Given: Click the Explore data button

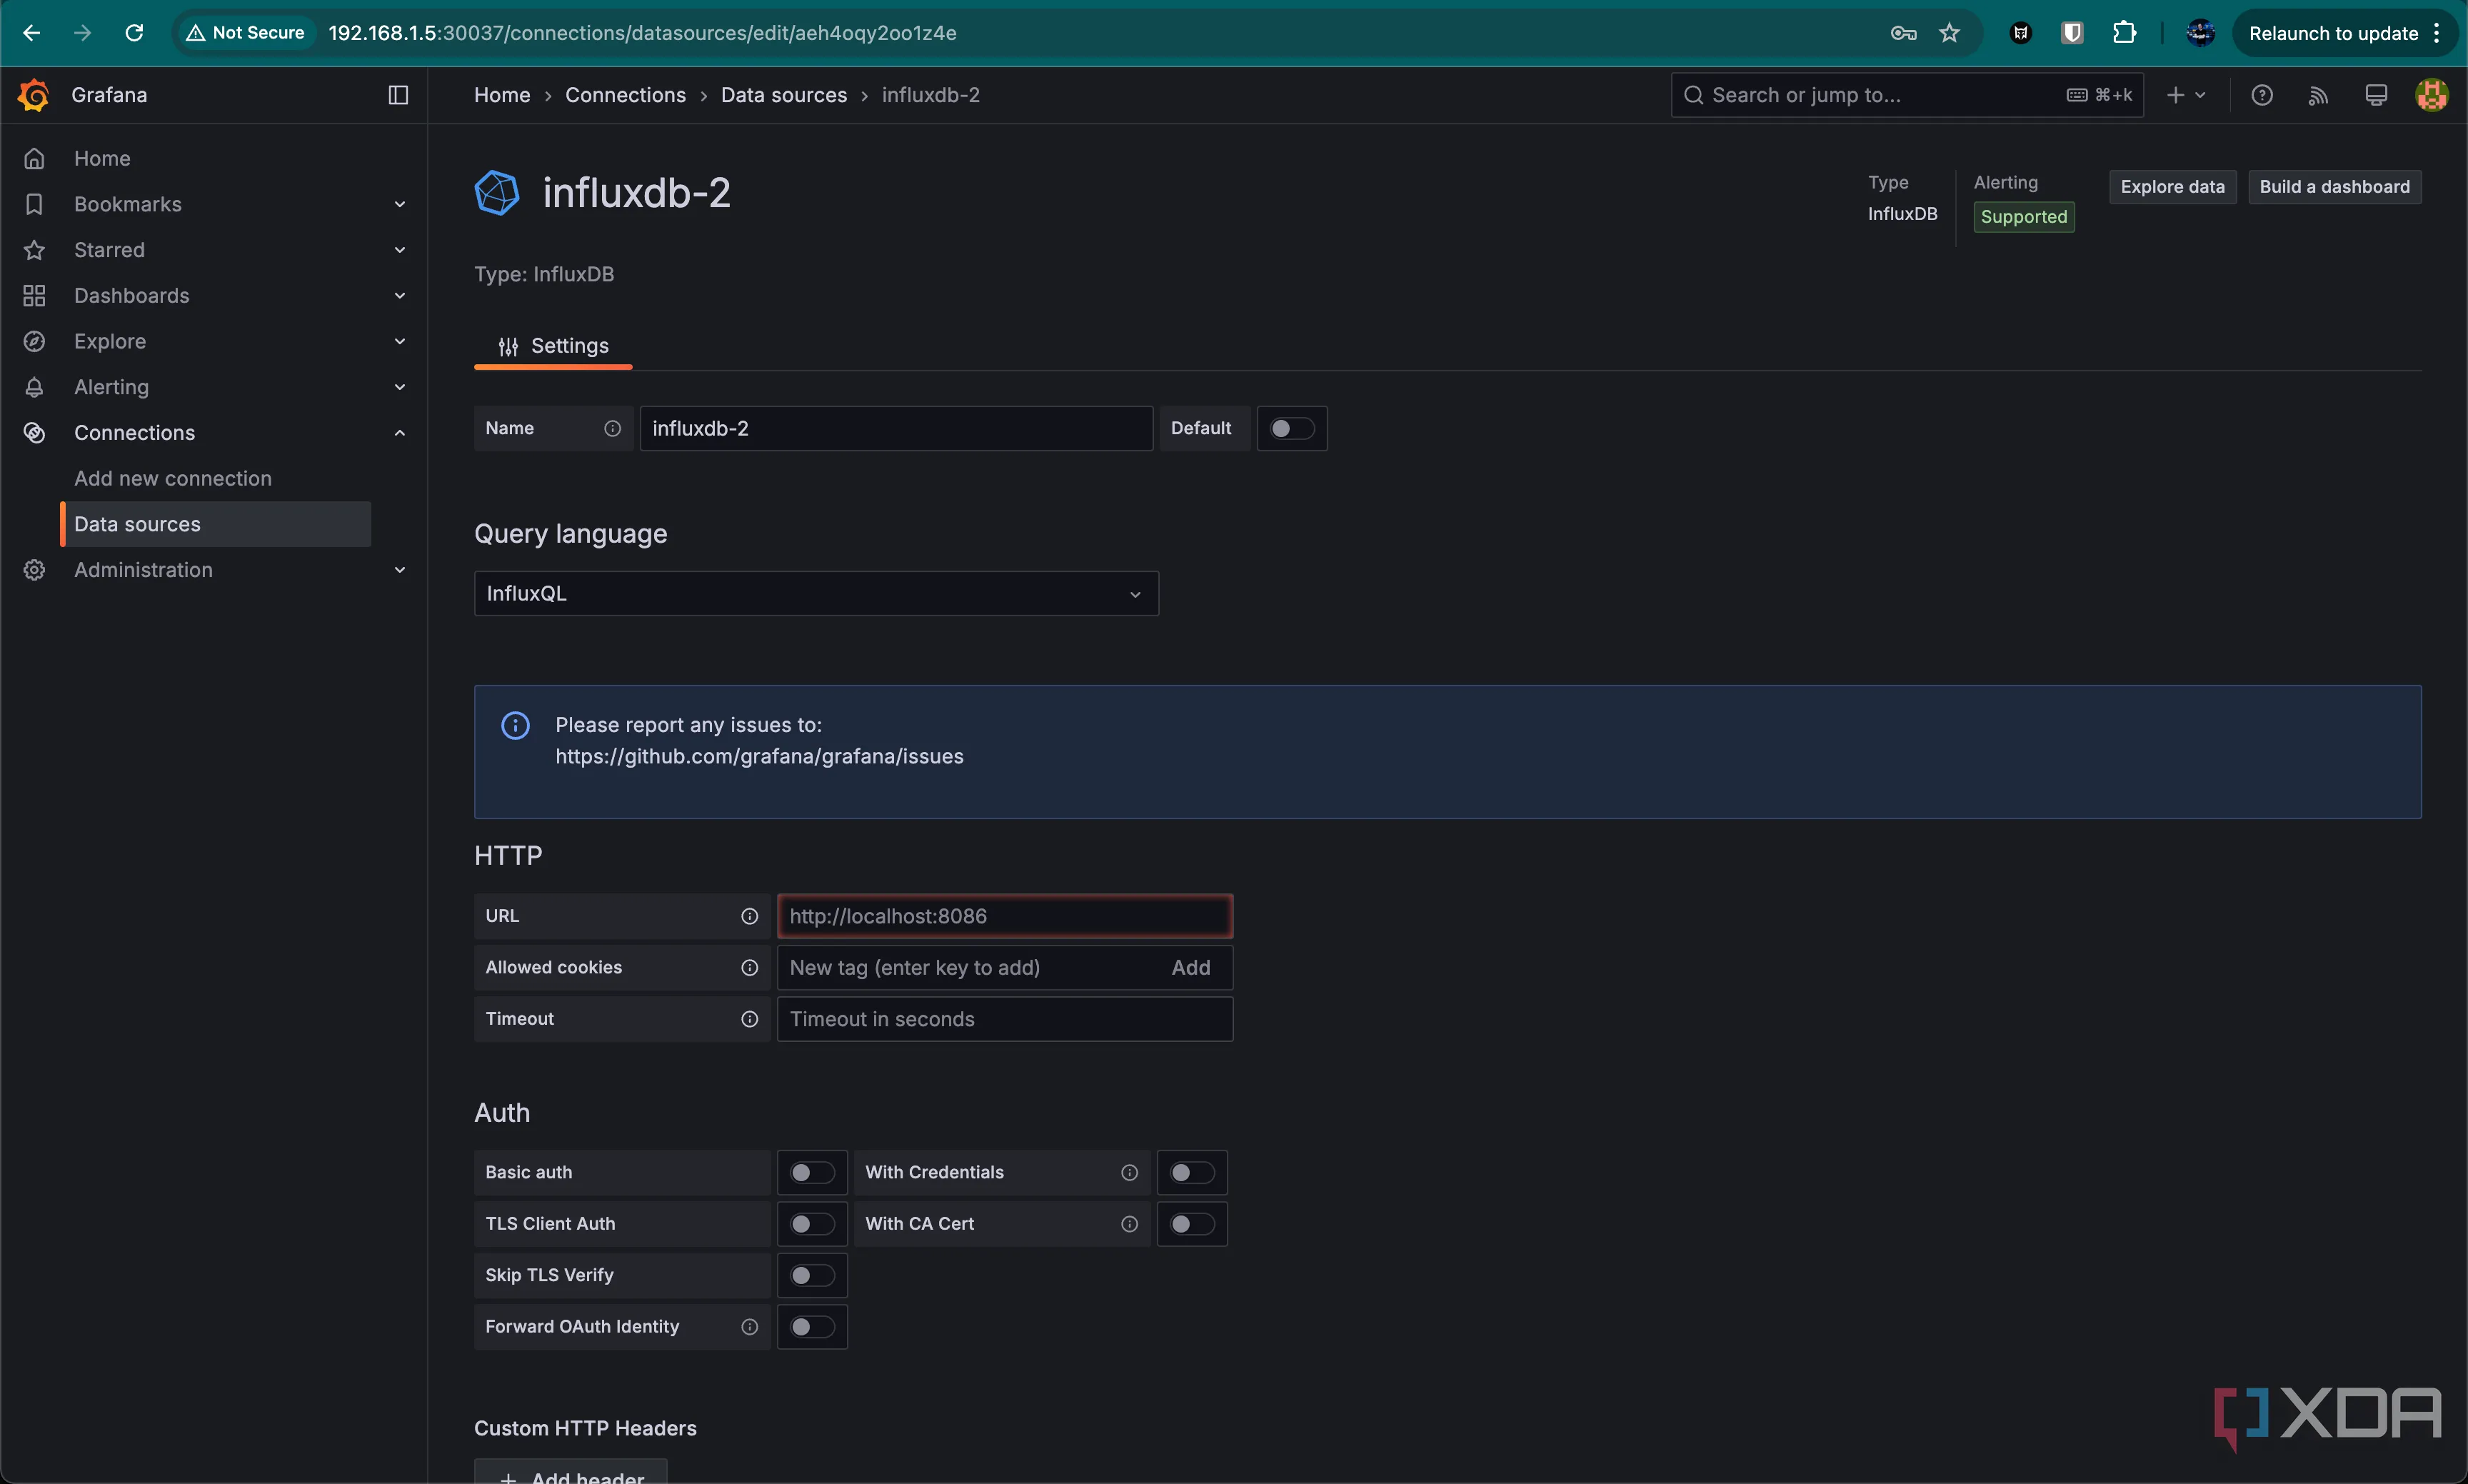Looking at the screenshot, I should 2172,187.
